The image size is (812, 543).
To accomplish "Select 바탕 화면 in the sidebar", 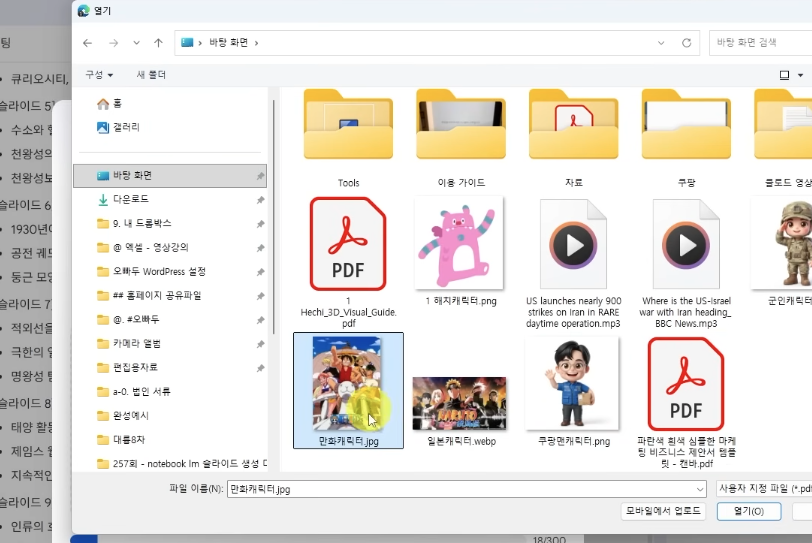I will 170,175.
